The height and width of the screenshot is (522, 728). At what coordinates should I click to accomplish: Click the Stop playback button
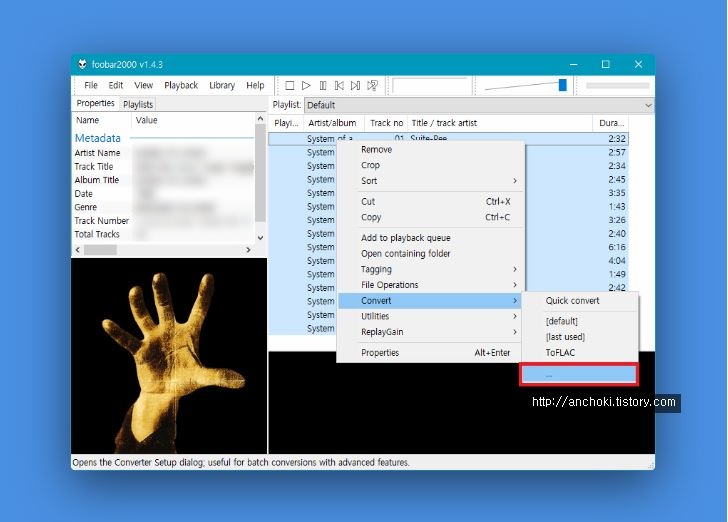click(x=290, y=85)
